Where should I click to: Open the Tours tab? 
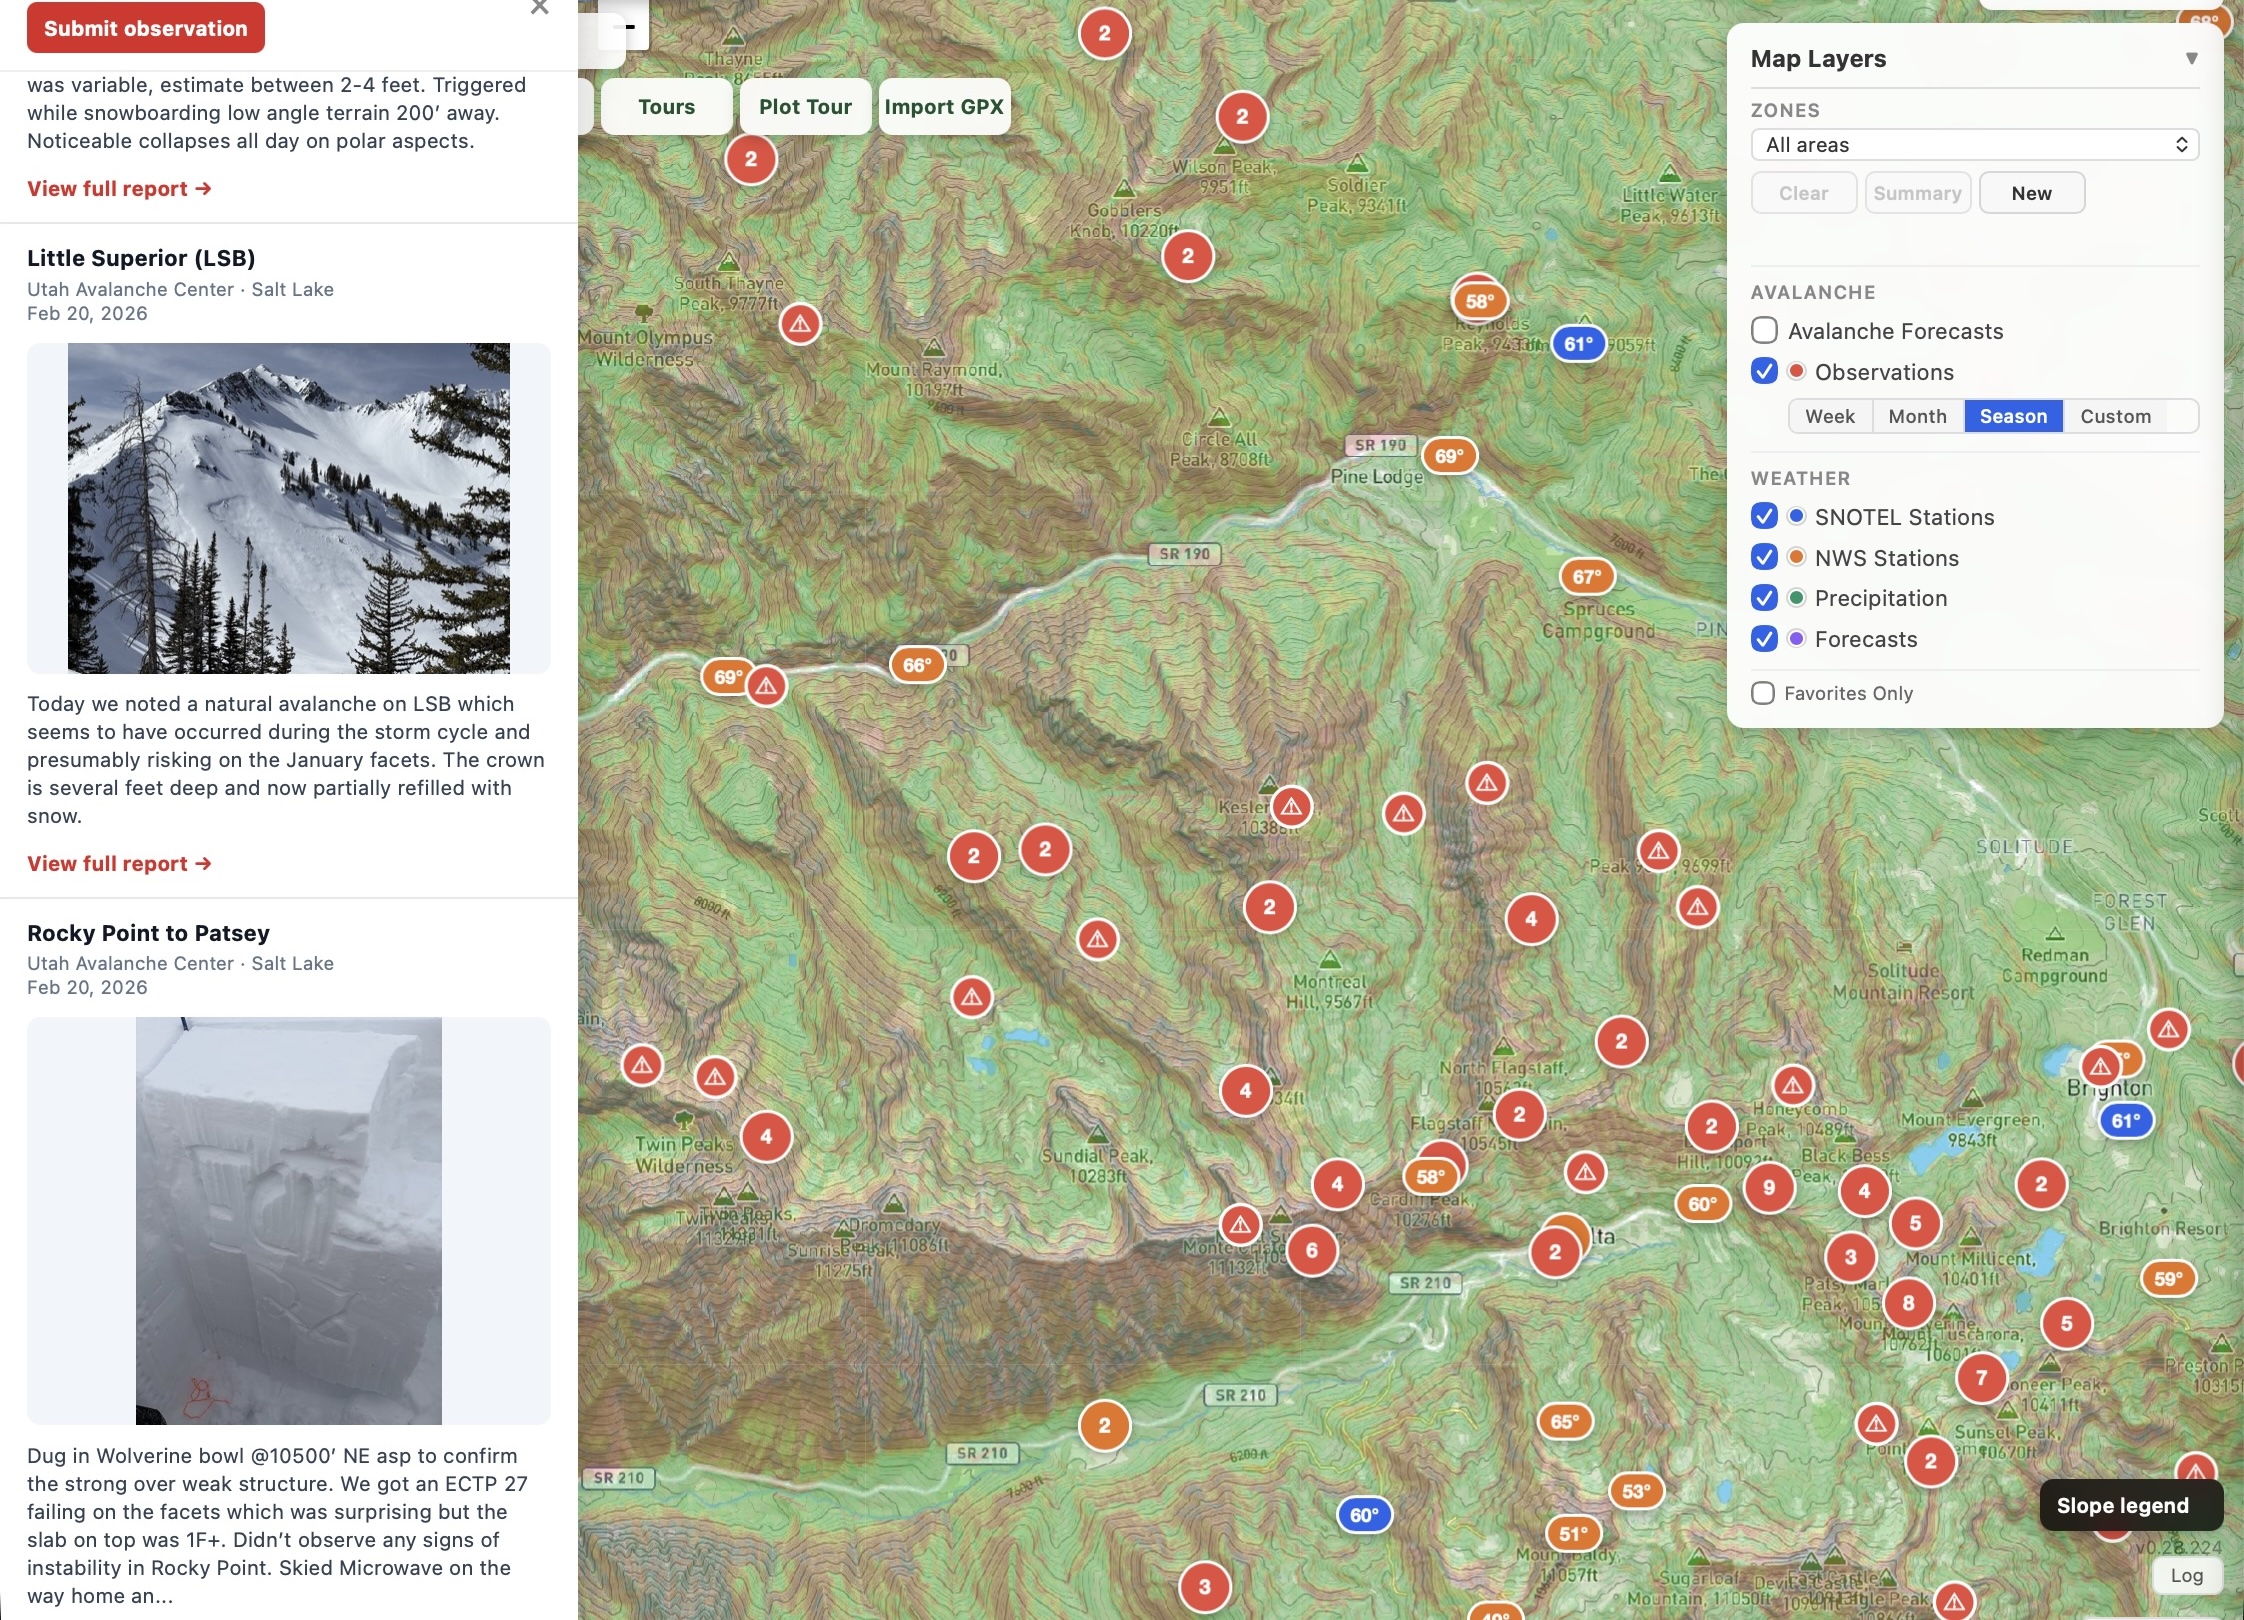666,107
